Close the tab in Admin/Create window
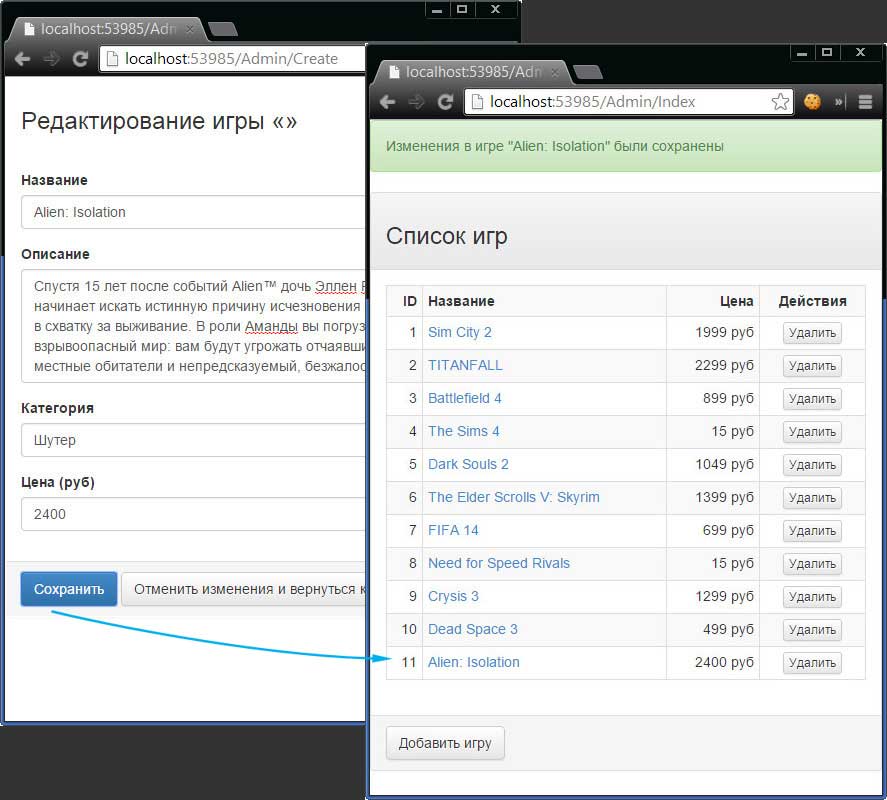This screenshot has width=887, height=800. tap(190, 29)
